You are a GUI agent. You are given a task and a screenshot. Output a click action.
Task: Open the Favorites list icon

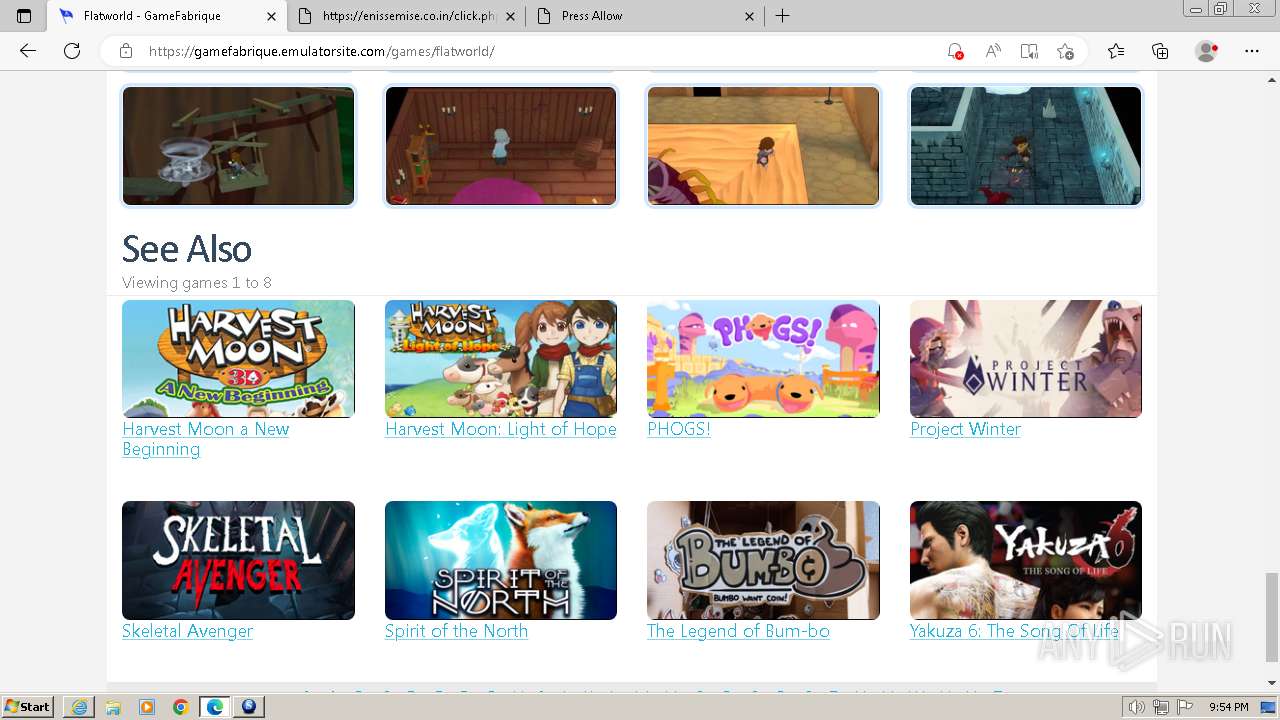pos(1116,51)
